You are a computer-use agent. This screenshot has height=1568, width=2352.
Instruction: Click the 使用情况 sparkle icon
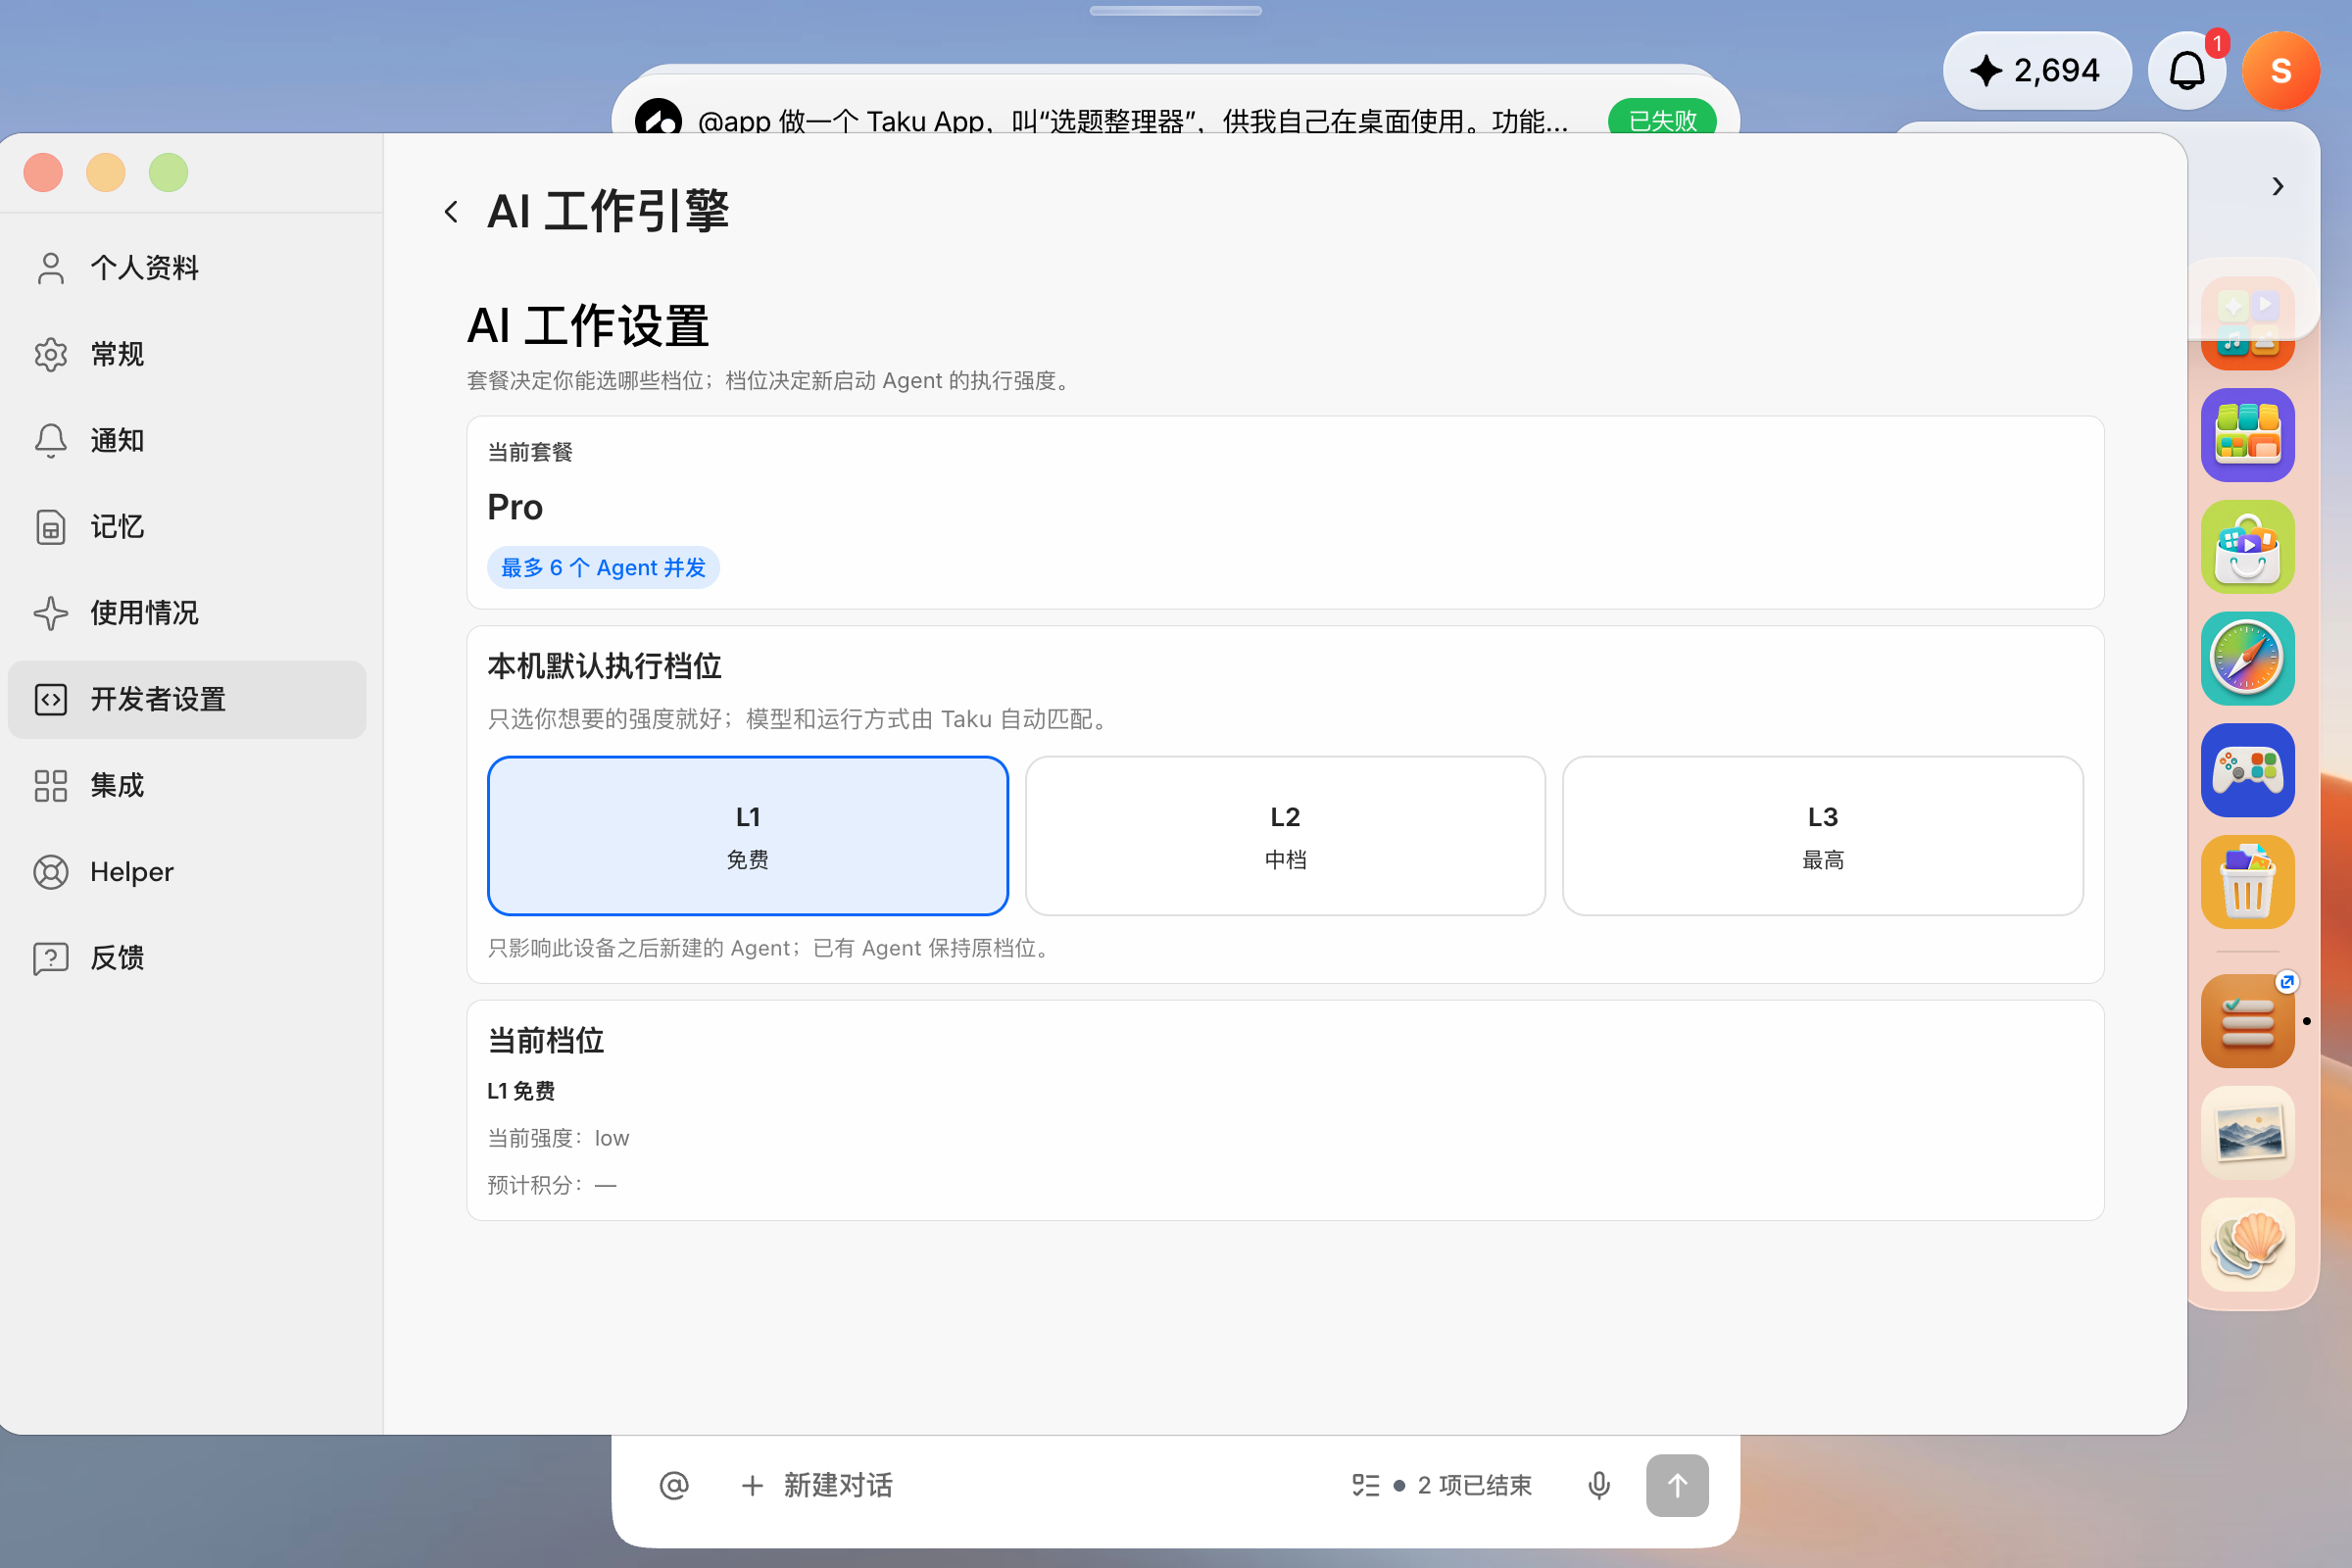pyautogui.click(x=51, y=613)
